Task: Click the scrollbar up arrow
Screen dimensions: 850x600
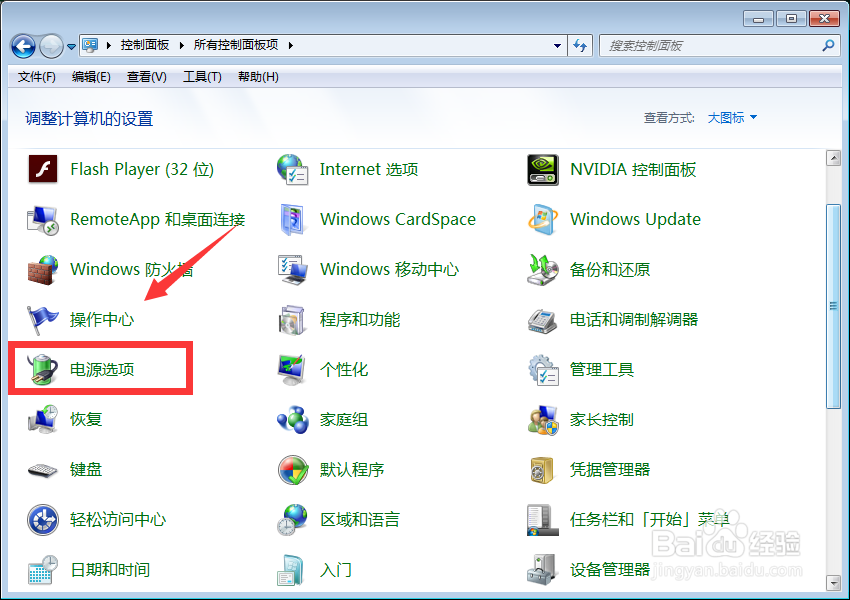Action: coord(833,158)
